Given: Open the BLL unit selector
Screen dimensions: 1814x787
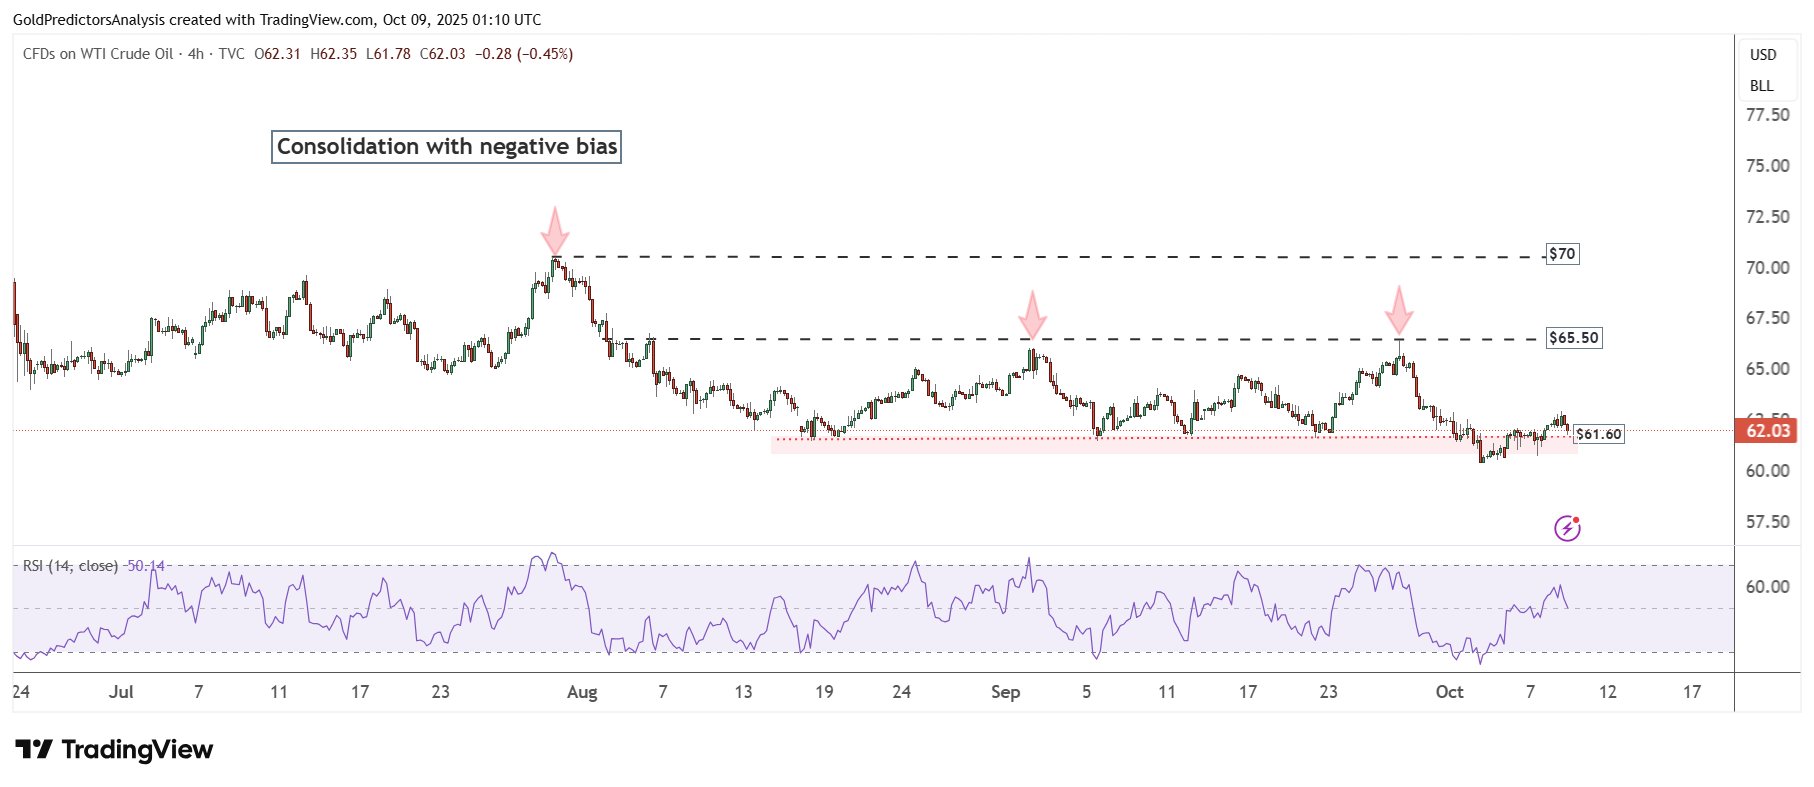Looking at the screenshot, I should 1762,86.
